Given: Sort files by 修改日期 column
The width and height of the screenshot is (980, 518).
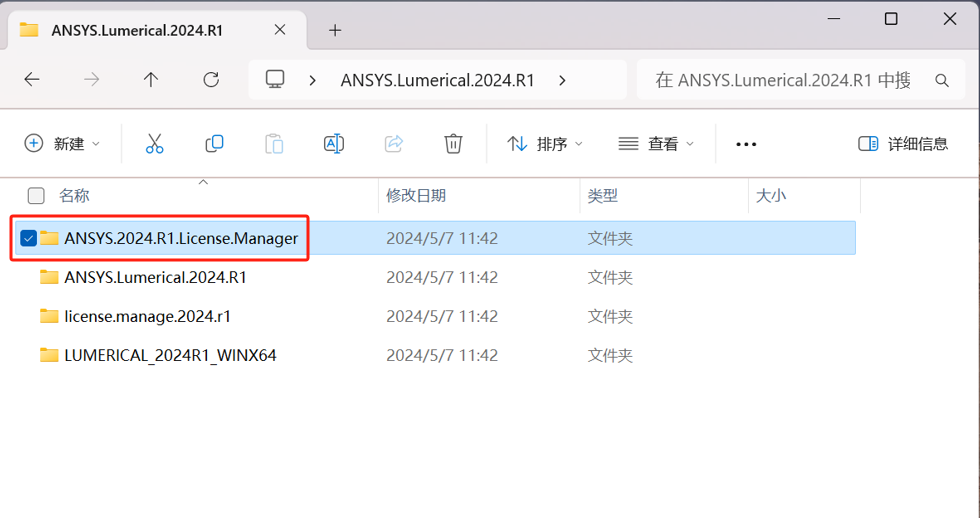Looking at the screenshot, I should (416, 196).
